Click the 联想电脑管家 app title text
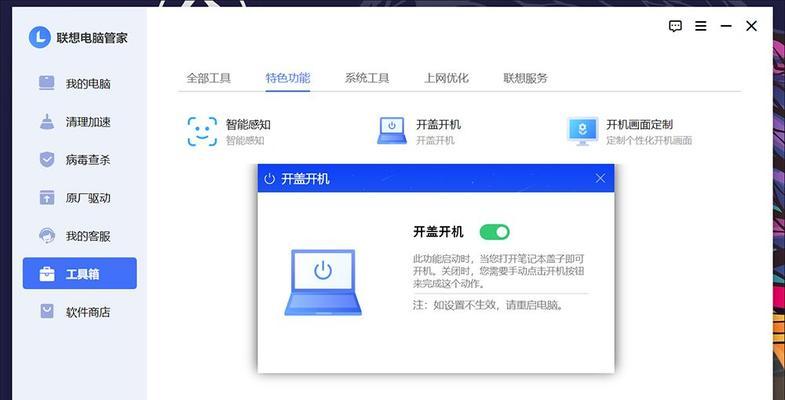Viewport: 785px width, 400px height. 92,38
